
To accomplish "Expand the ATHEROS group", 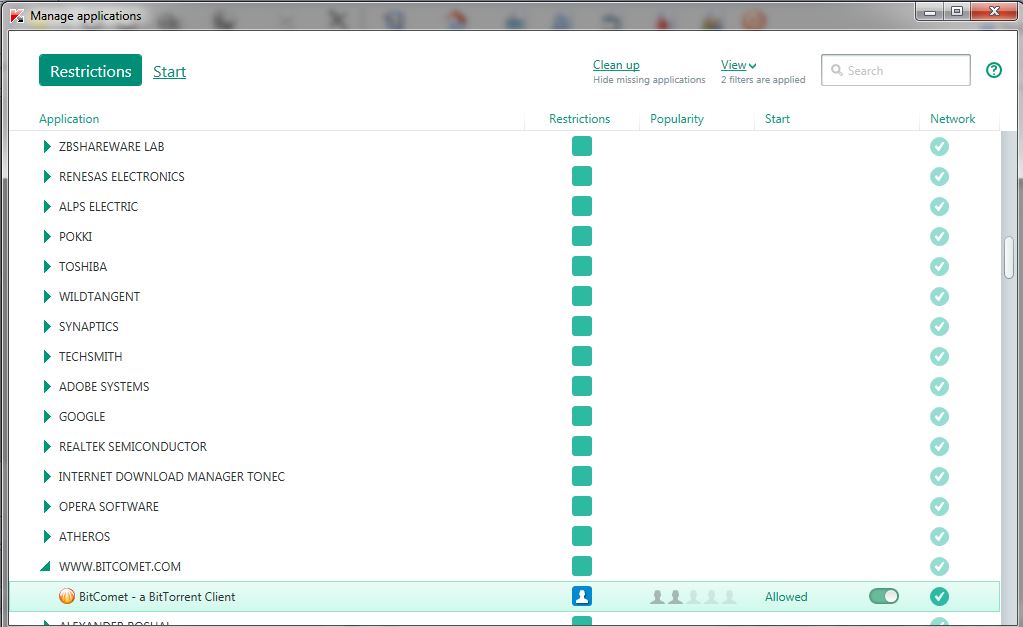I will coord(47,536).
